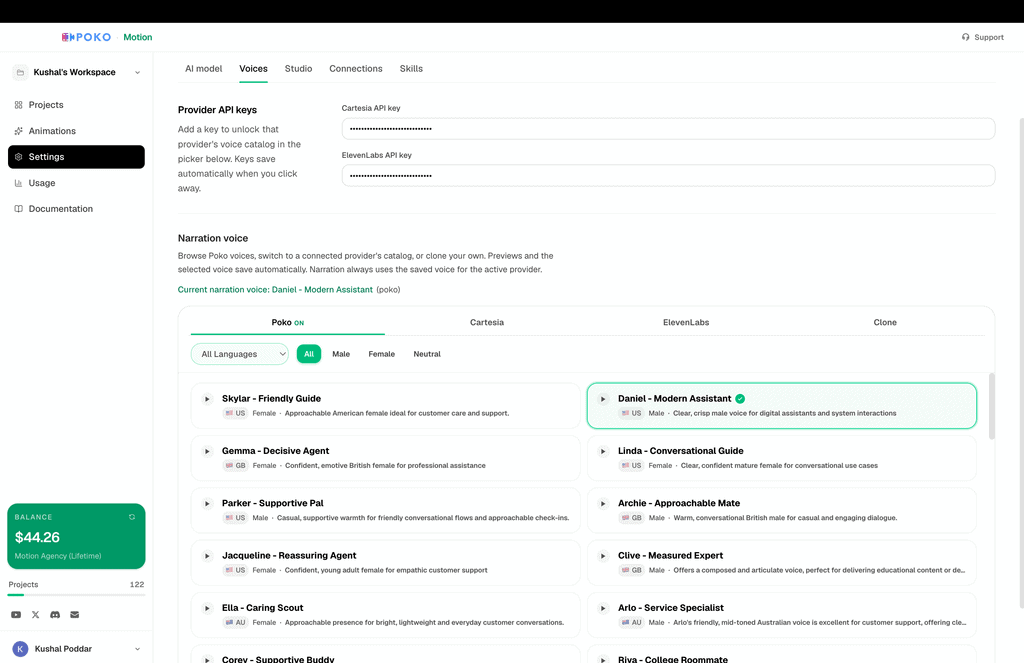This screenshot has height=663, width=1024.
Task: Filter voices by Female
Action: [x=381, y=354]
